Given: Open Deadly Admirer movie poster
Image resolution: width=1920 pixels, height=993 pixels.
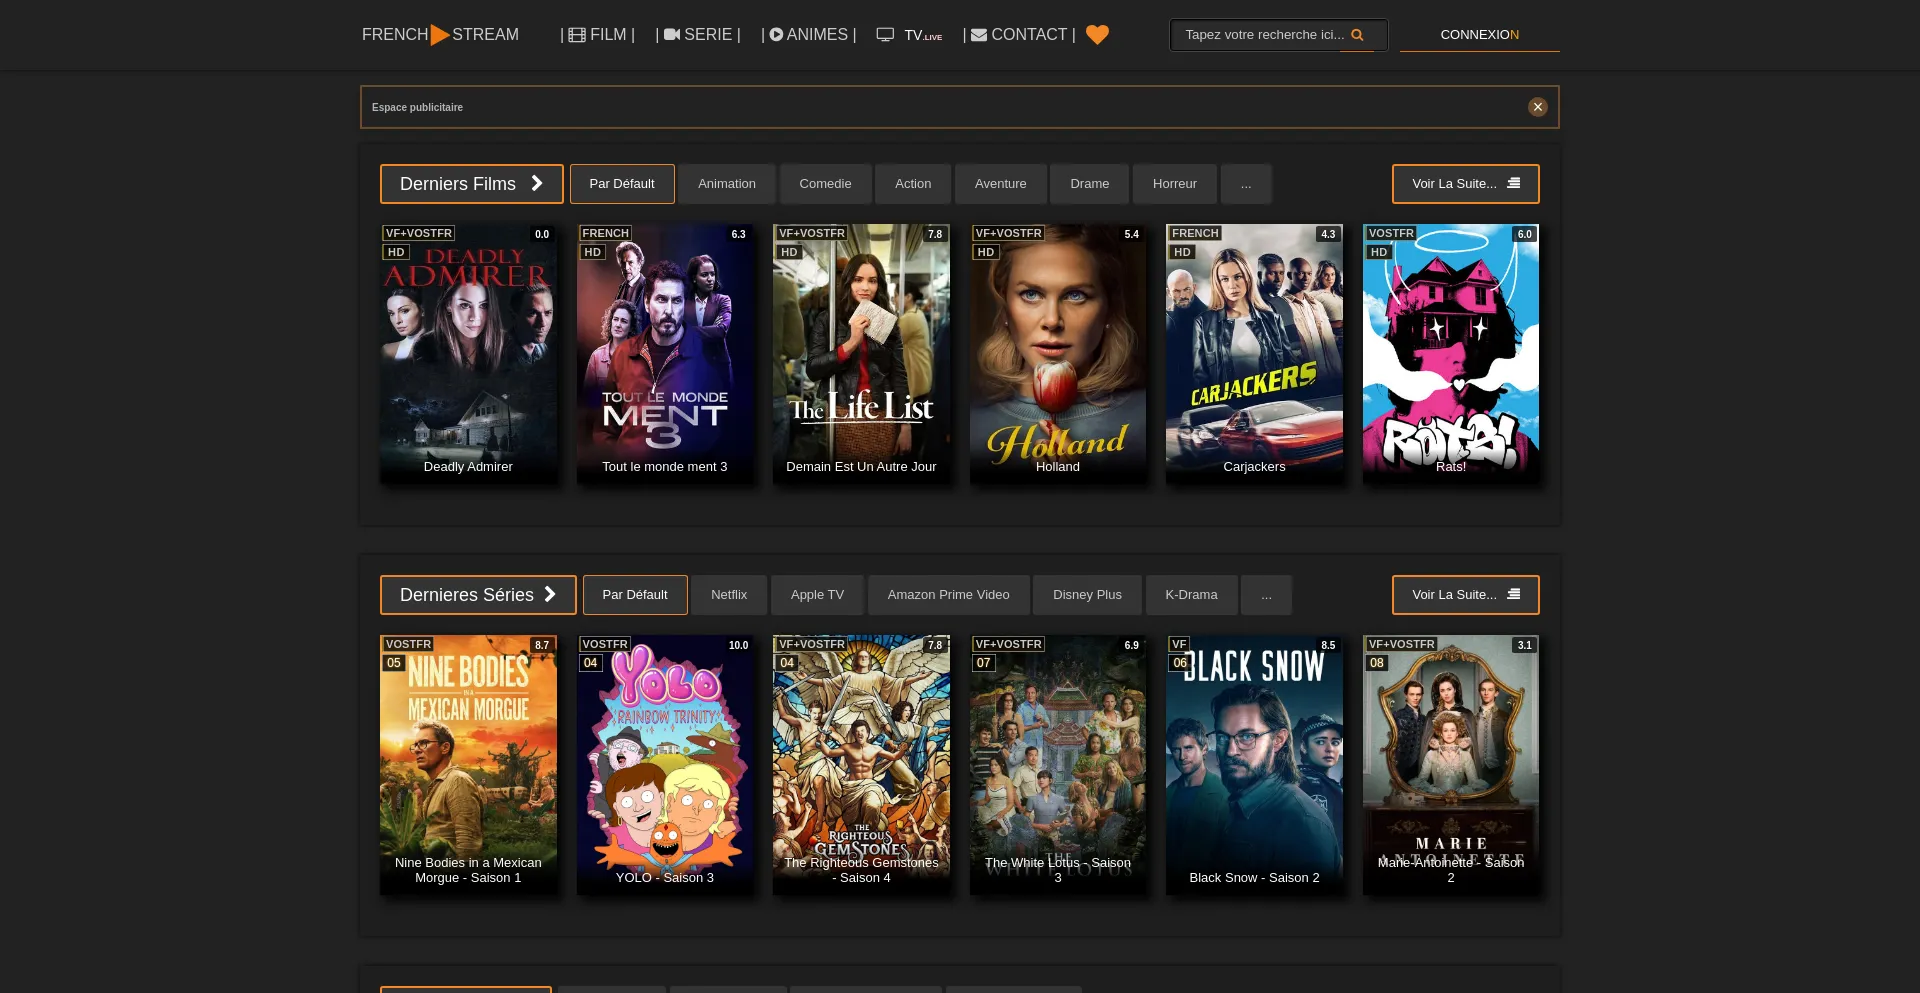Looking at the screenshot, I should point(468,355).
